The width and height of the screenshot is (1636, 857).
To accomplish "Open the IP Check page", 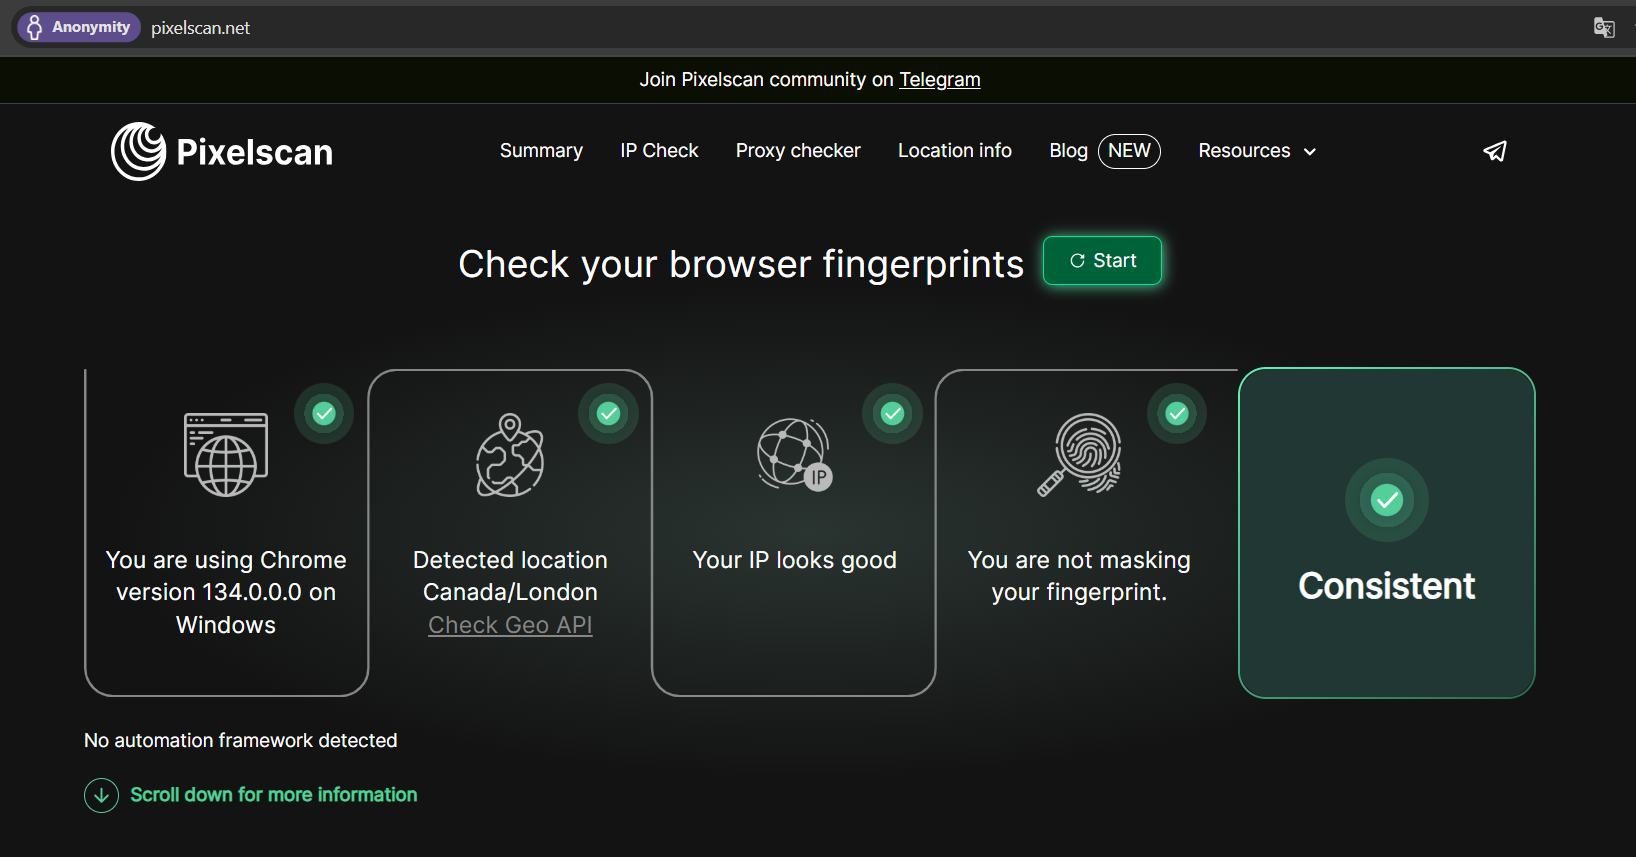I will tap(659, 151).
